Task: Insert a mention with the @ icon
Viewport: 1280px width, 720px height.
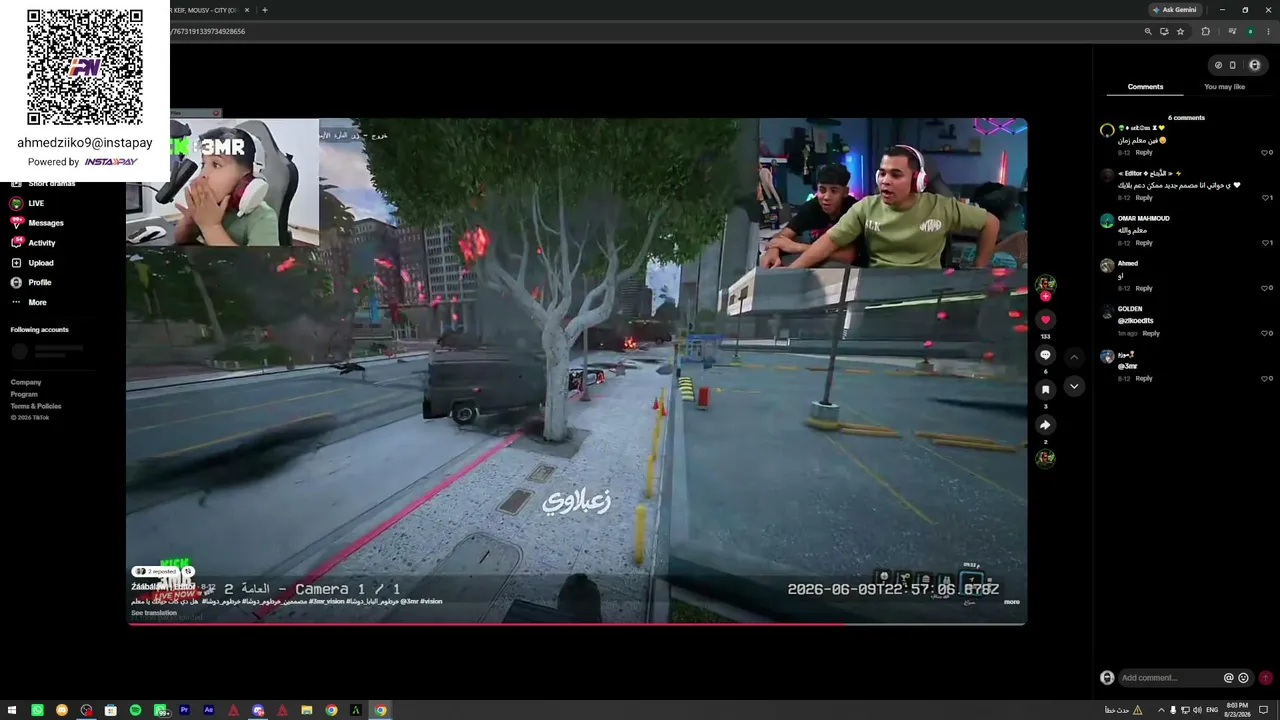Action: coord(1229,678)
